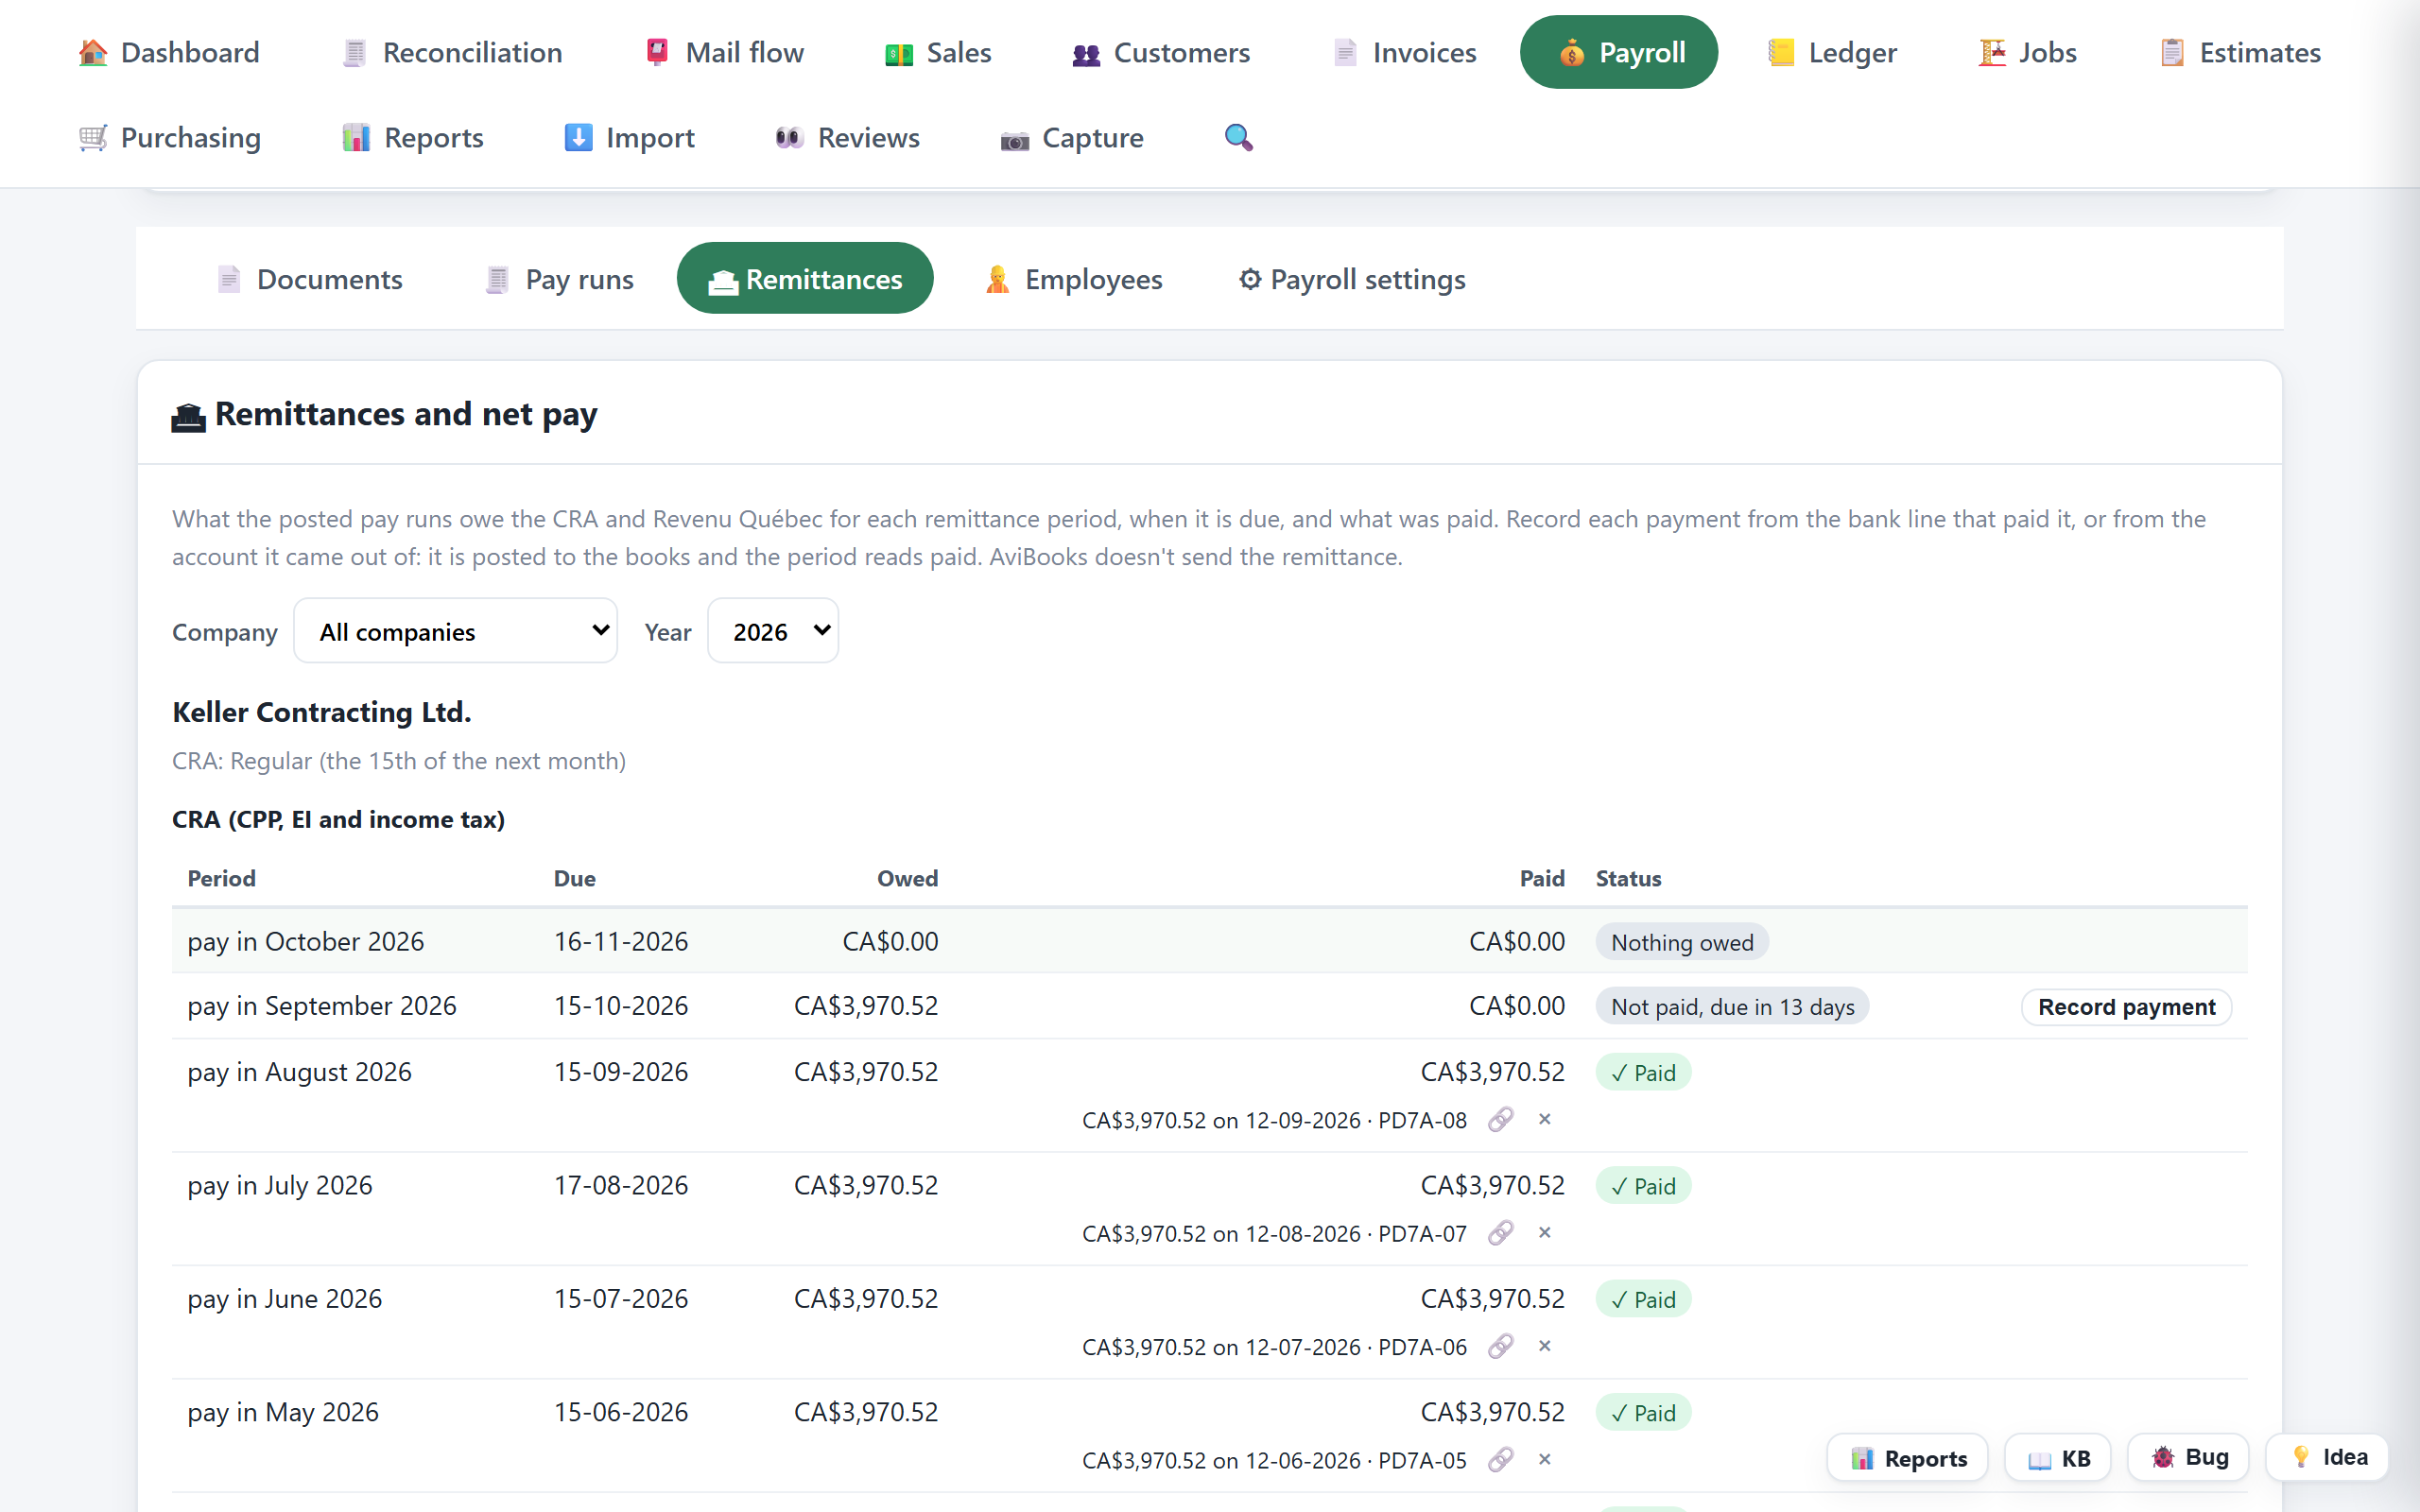
Task: Report a Bug
Action: click(x=2188, y=1458)
